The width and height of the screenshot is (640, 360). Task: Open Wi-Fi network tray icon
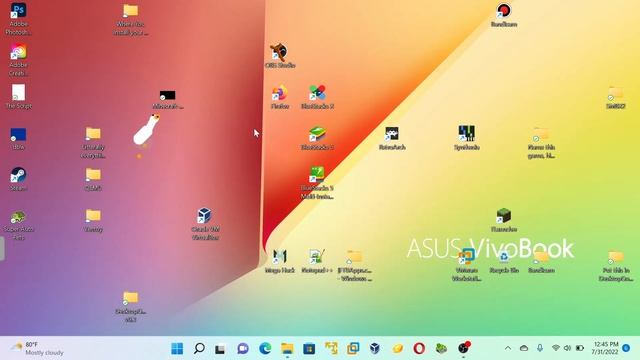(556, 348)
